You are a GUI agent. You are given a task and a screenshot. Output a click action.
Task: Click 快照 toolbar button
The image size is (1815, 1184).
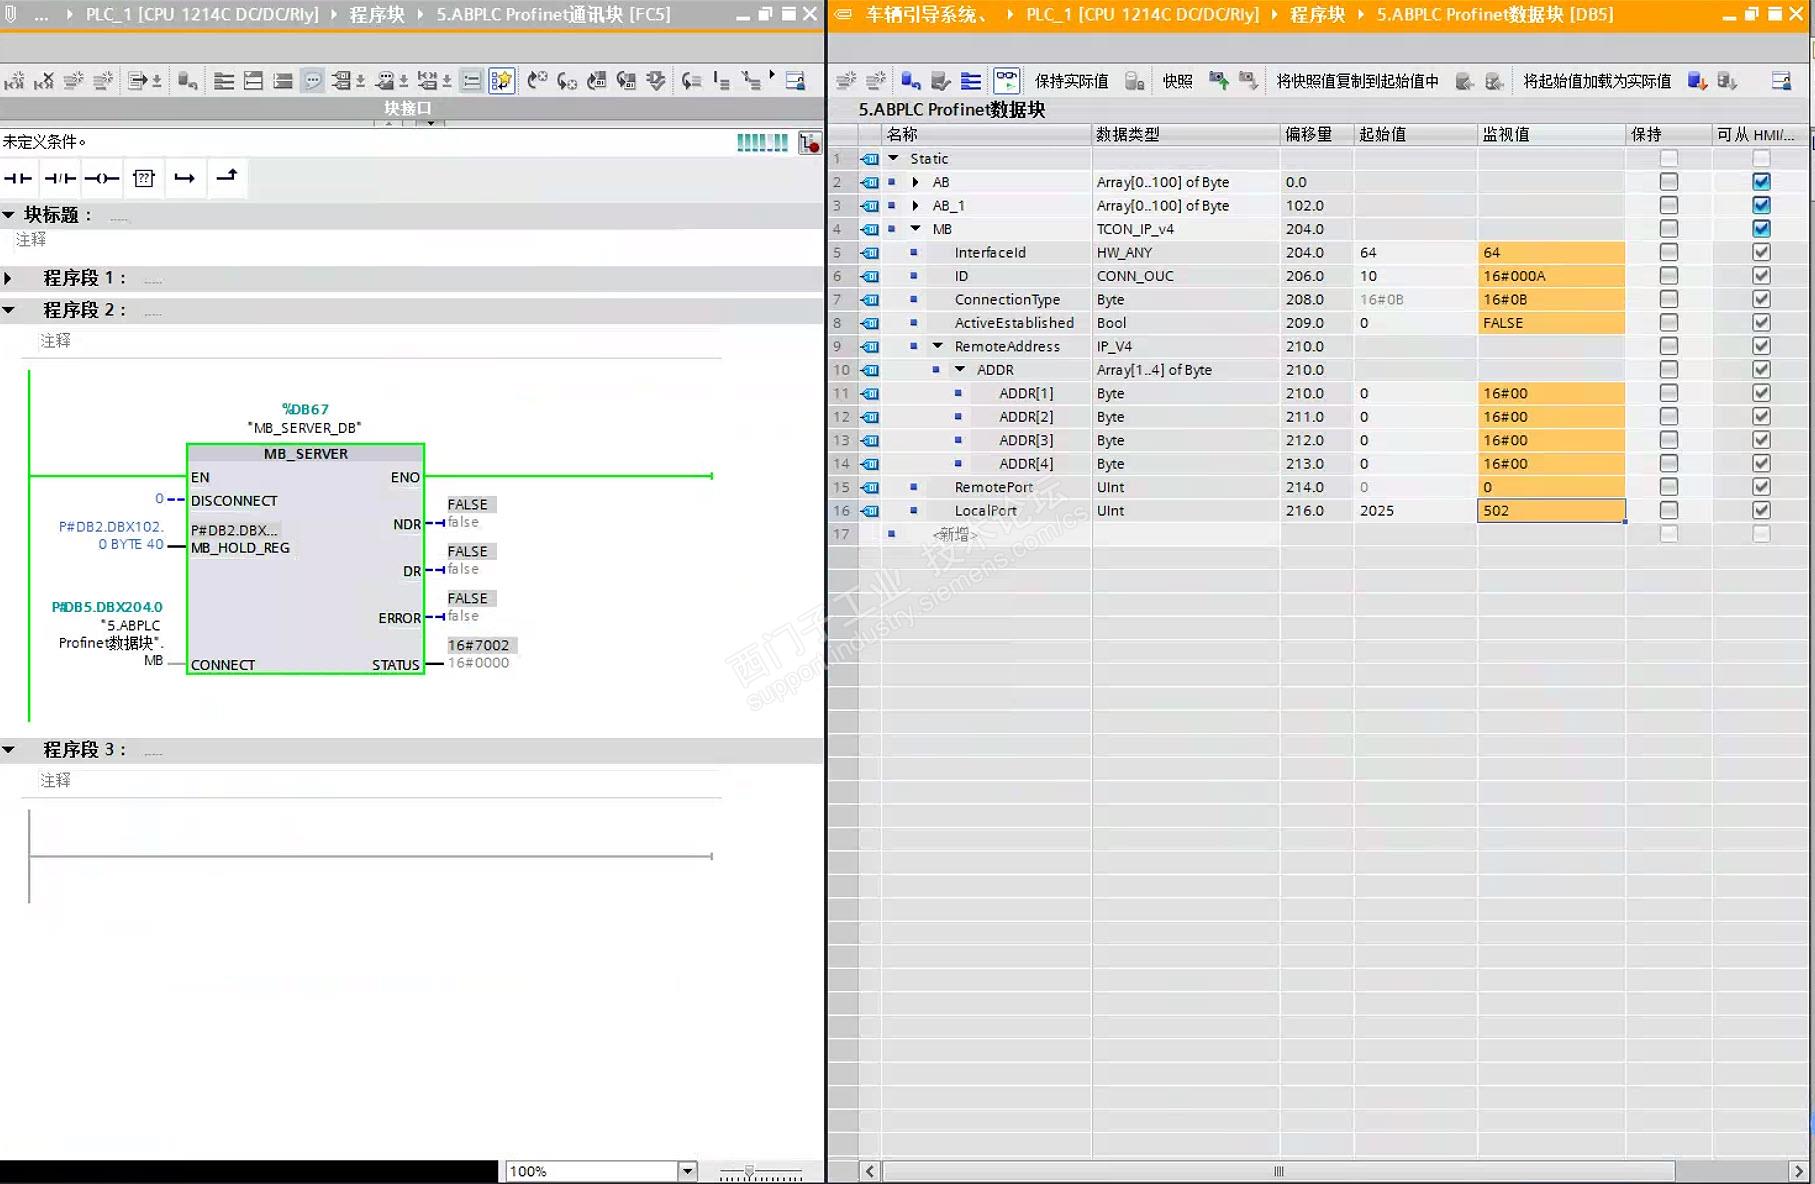tap(1177, 81)
